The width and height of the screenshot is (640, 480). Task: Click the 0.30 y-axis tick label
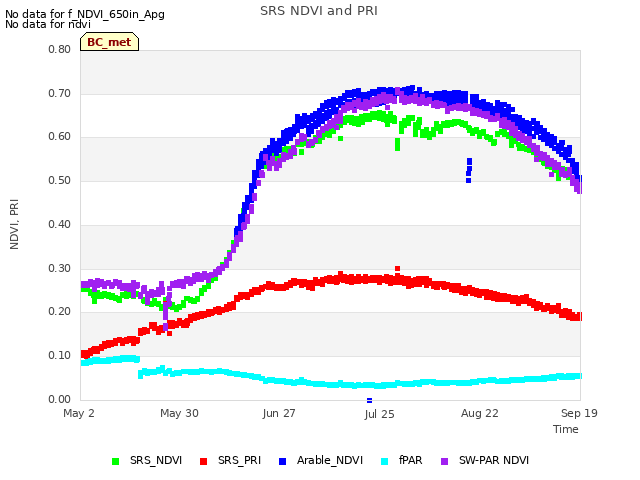coord(60,269)
